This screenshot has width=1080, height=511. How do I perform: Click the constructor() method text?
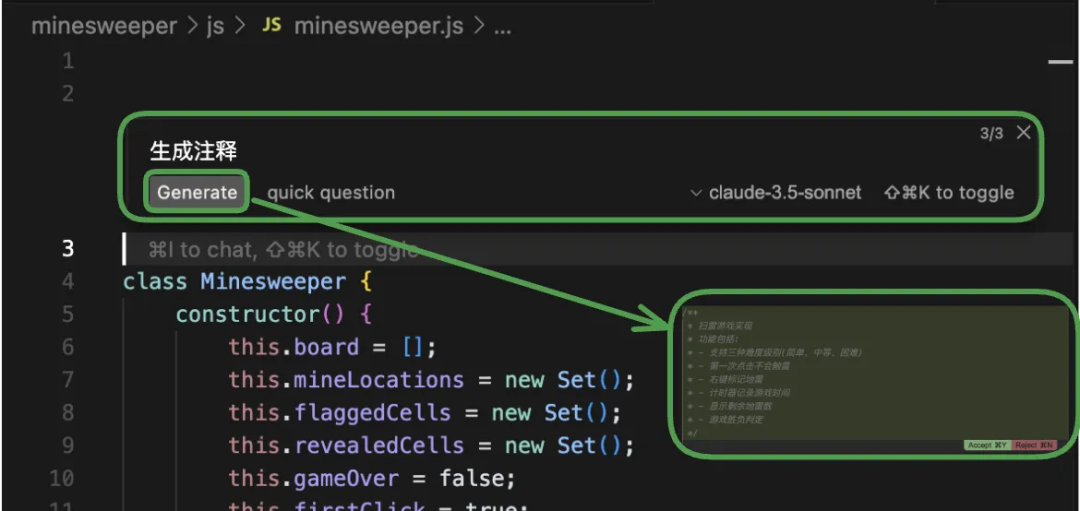coord(274,315)
